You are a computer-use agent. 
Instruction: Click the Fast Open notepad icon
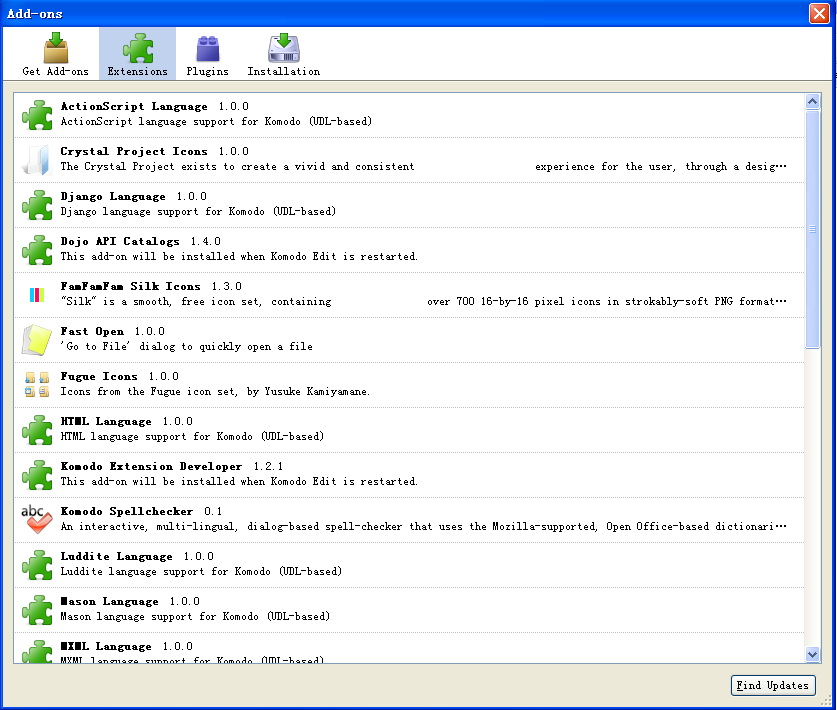tap(37, 340)
